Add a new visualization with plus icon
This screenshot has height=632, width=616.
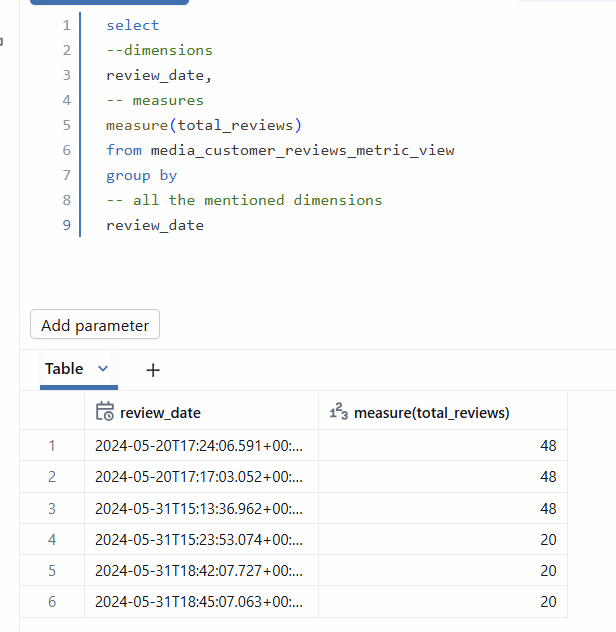153,370
